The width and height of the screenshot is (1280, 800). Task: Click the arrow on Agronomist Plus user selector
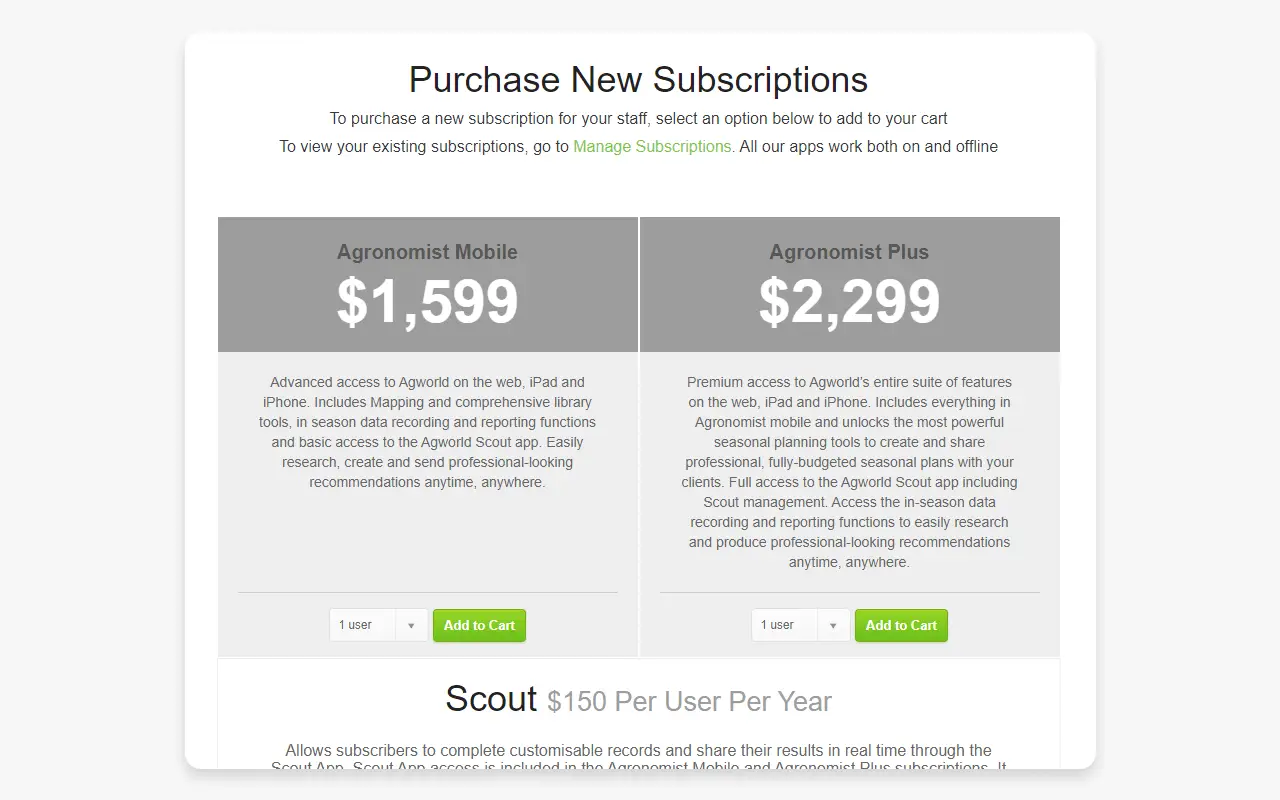click(833, 626)
